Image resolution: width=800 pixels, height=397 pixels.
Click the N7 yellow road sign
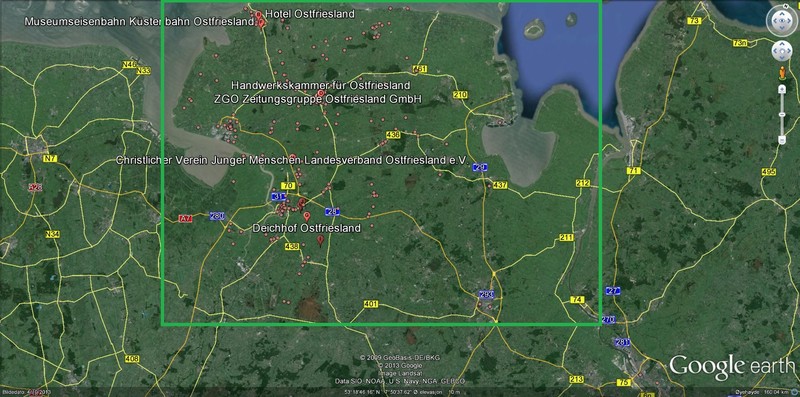[49, 159]
